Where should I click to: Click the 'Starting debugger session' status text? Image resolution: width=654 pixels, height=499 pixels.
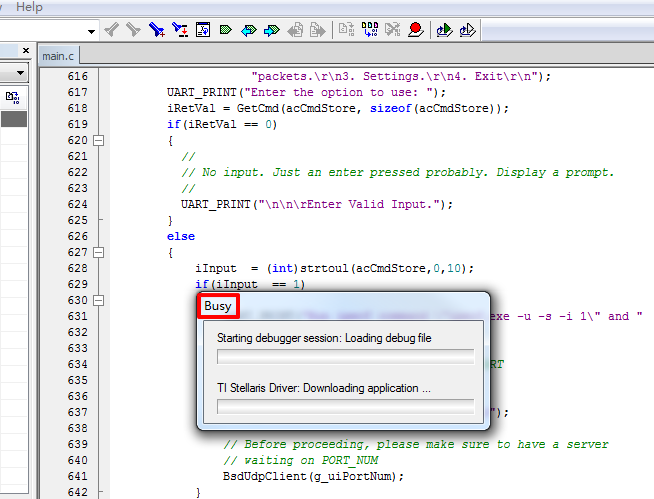tap(324, 338)
